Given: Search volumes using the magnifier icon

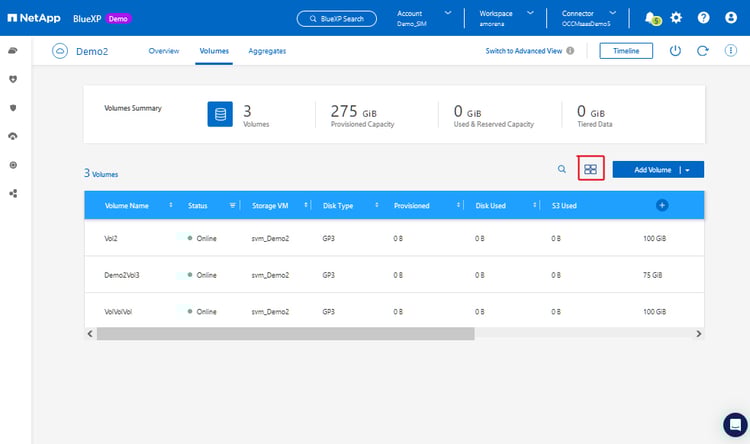Looking at the screenshot, I should pos(562,169).
